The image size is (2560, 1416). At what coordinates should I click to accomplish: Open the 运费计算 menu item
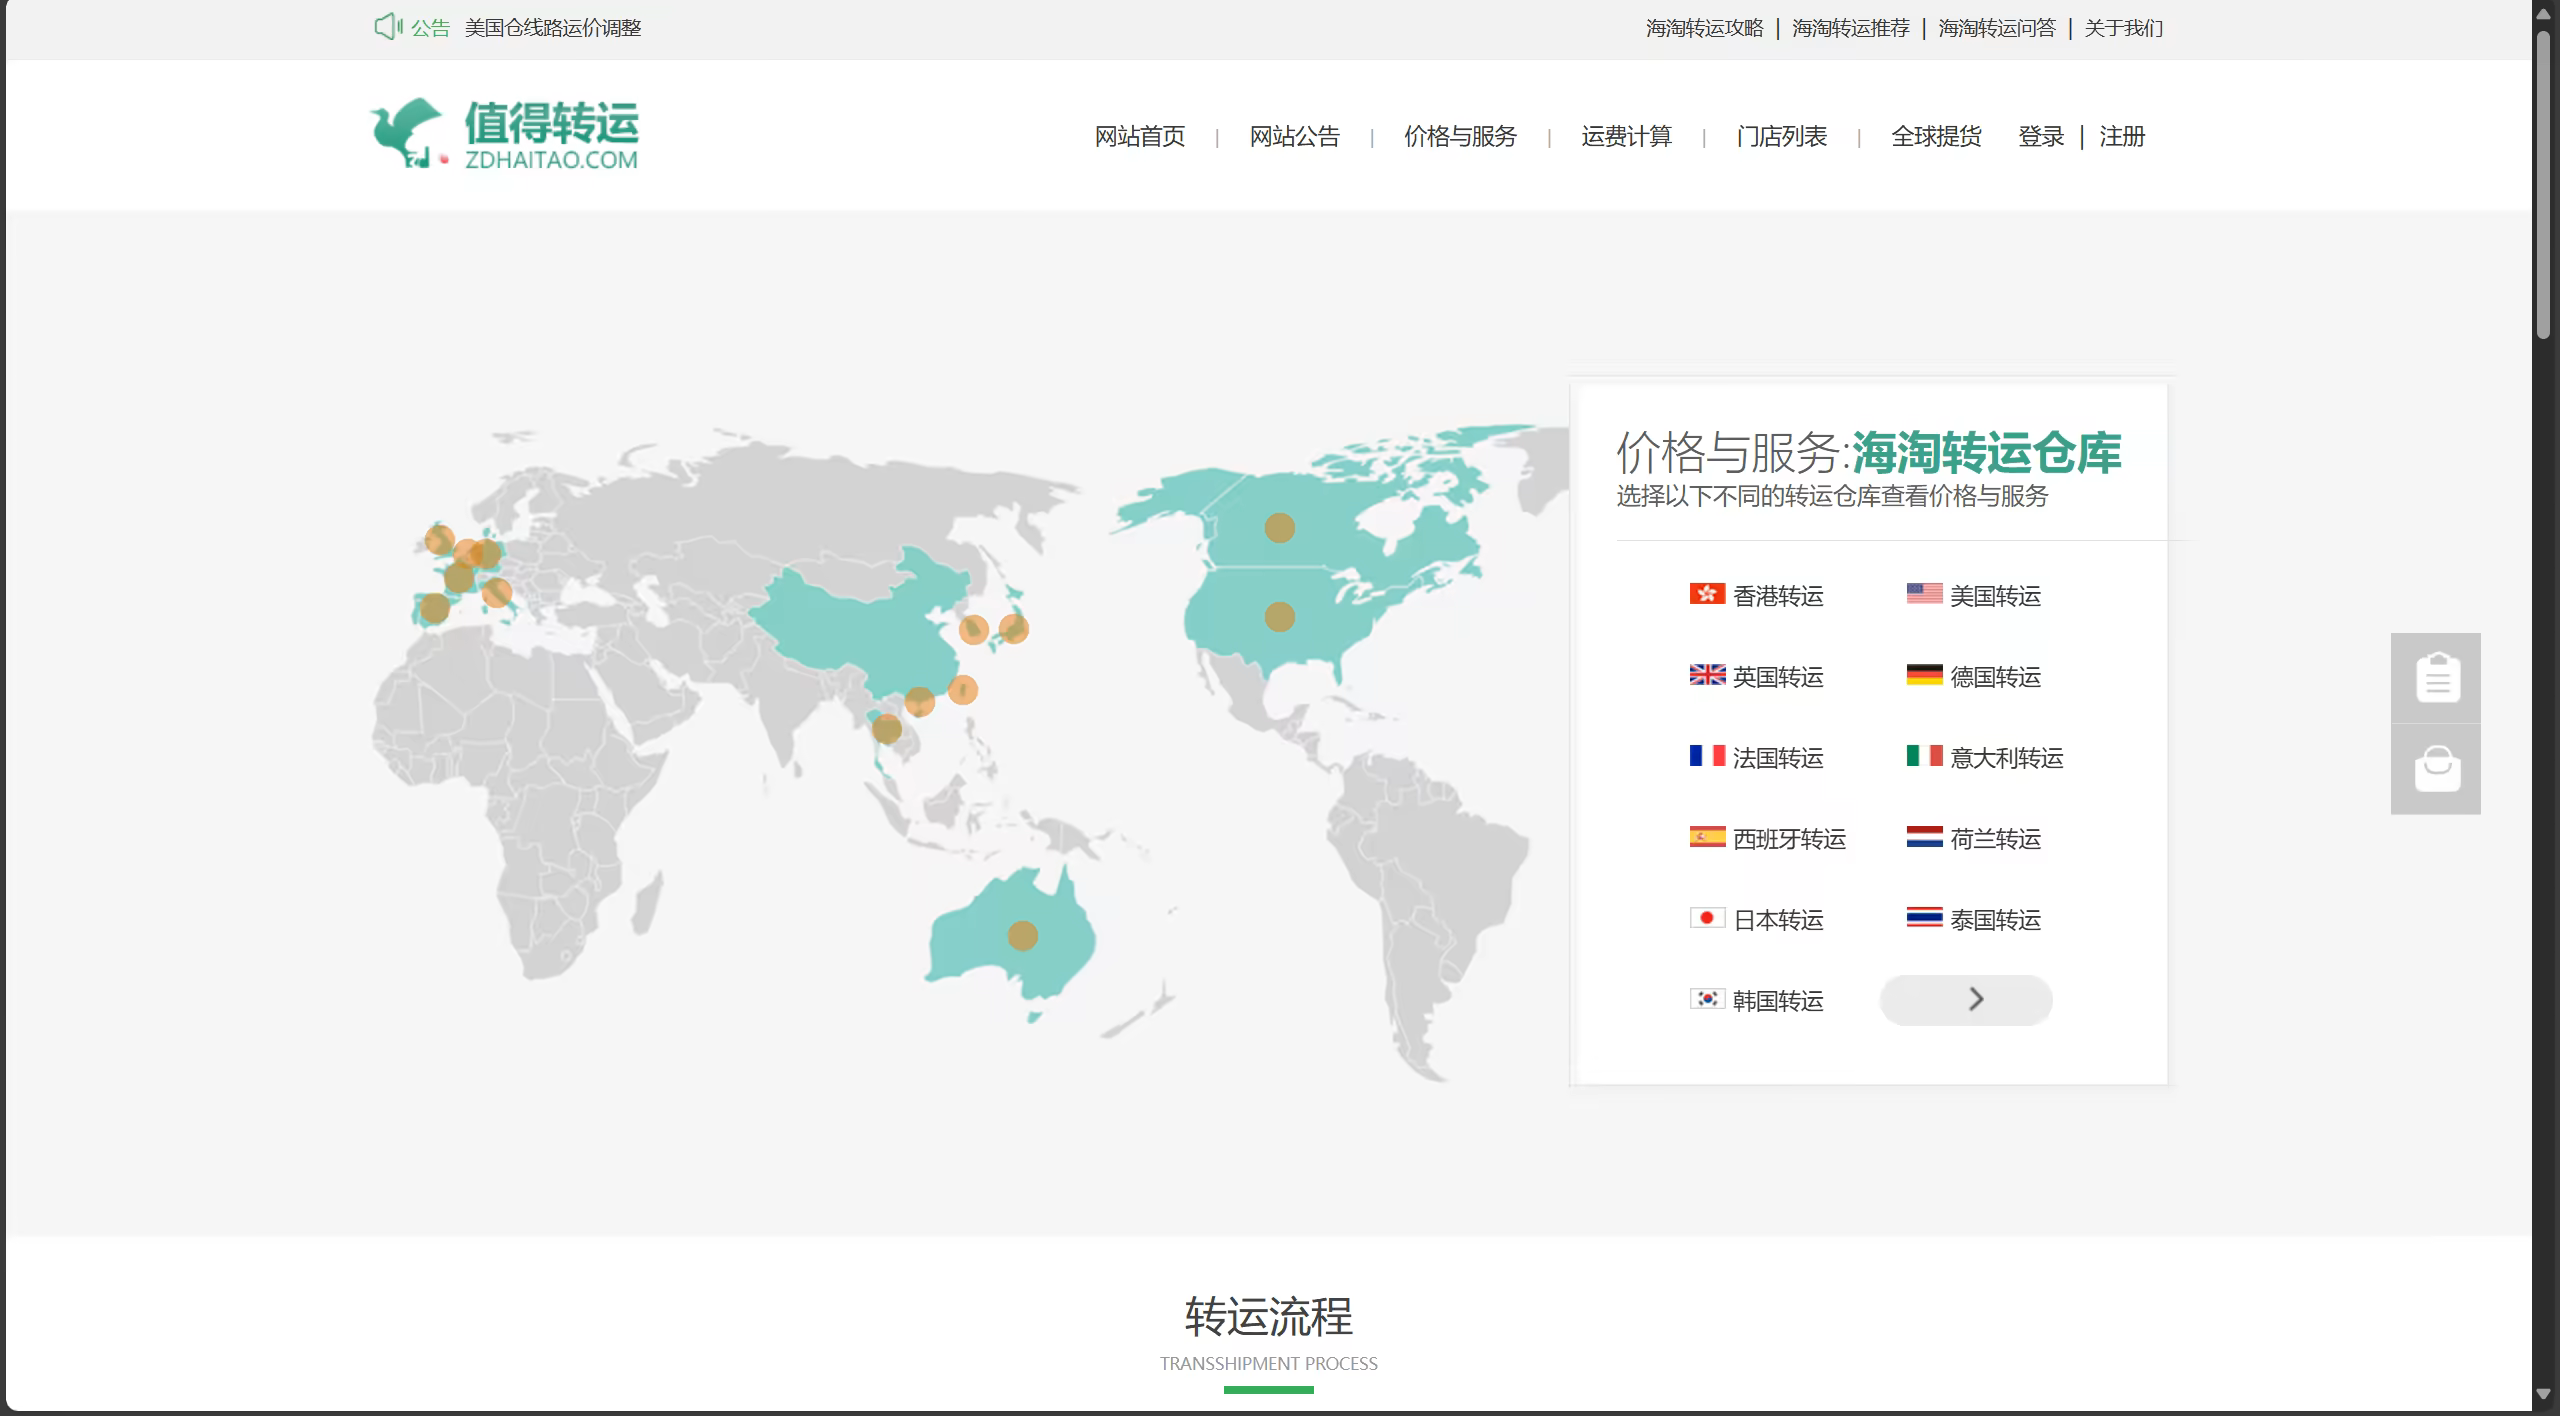[1626, 136]
